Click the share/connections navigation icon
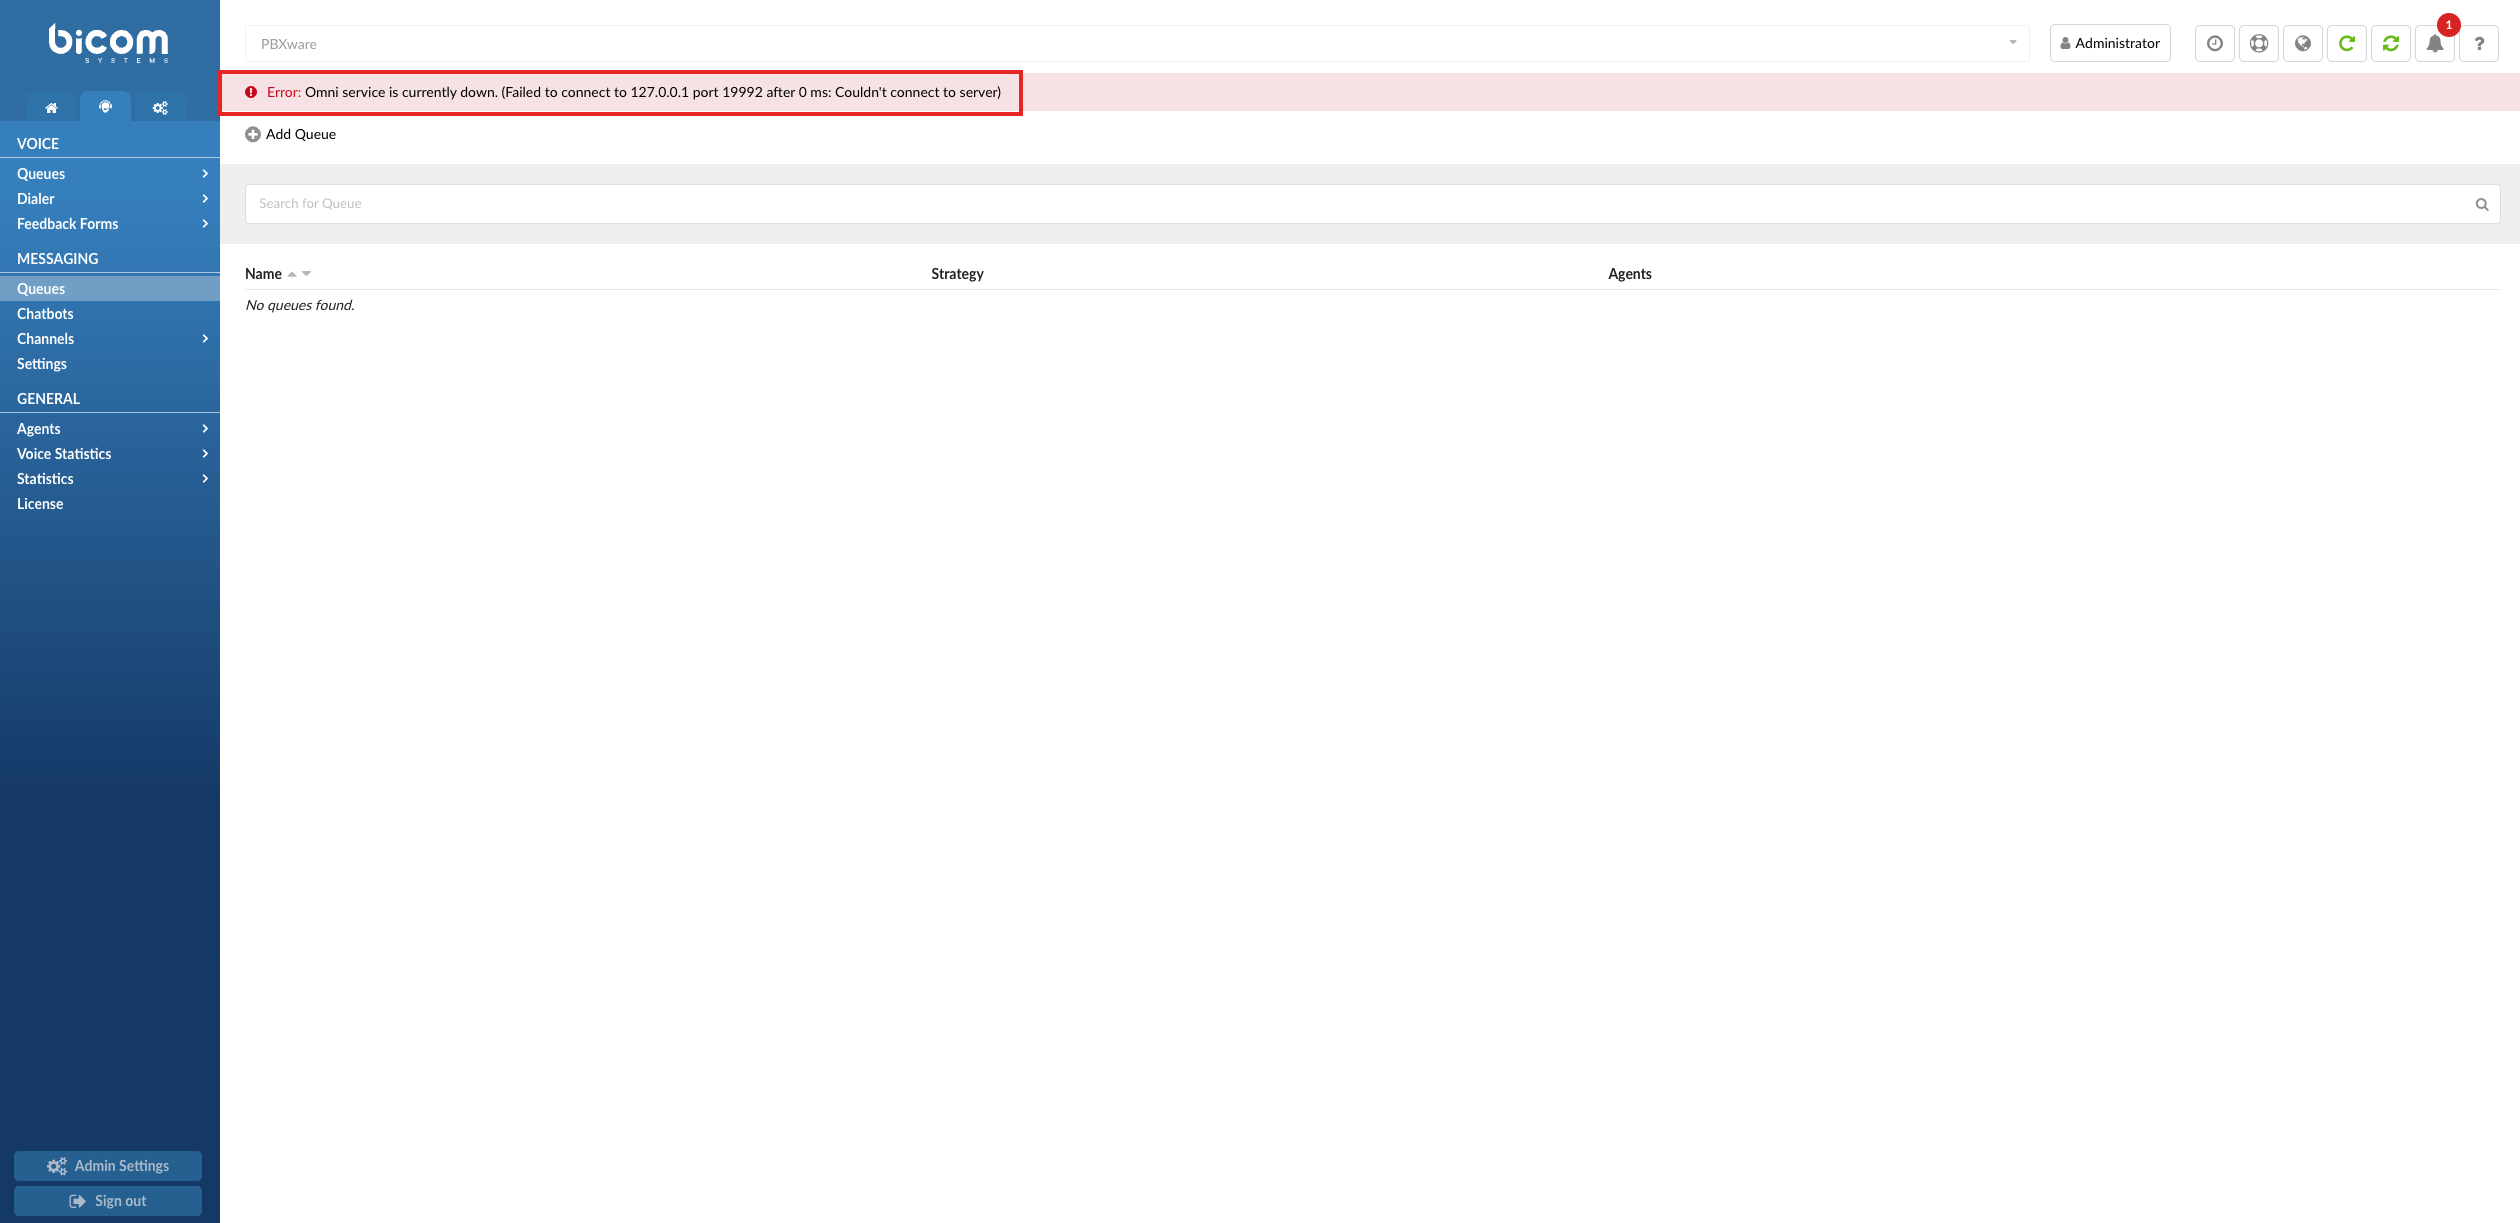Viewport: 2520px width, 1223px height. pos(159,108)
